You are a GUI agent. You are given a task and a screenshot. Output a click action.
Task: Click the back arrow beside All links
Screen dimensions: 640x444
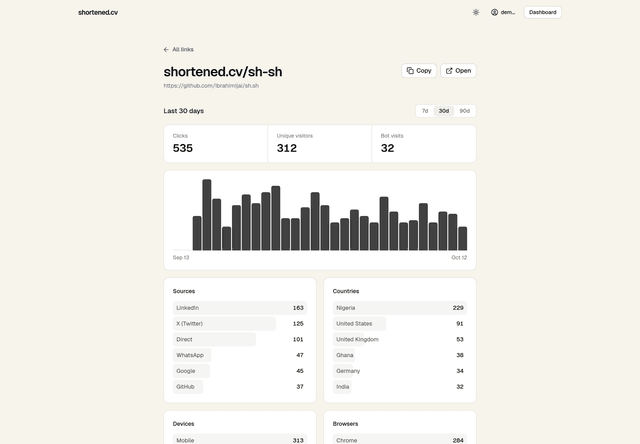coord(166,49)
